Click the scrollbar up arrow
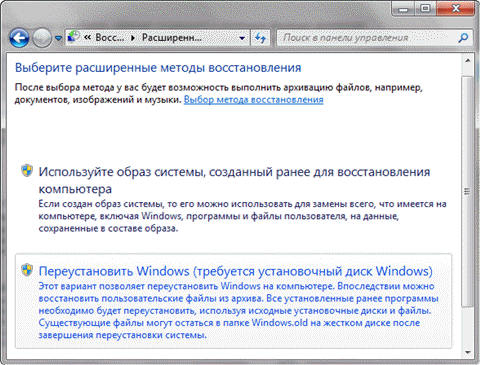480x365 pixels. coord(468,61)
